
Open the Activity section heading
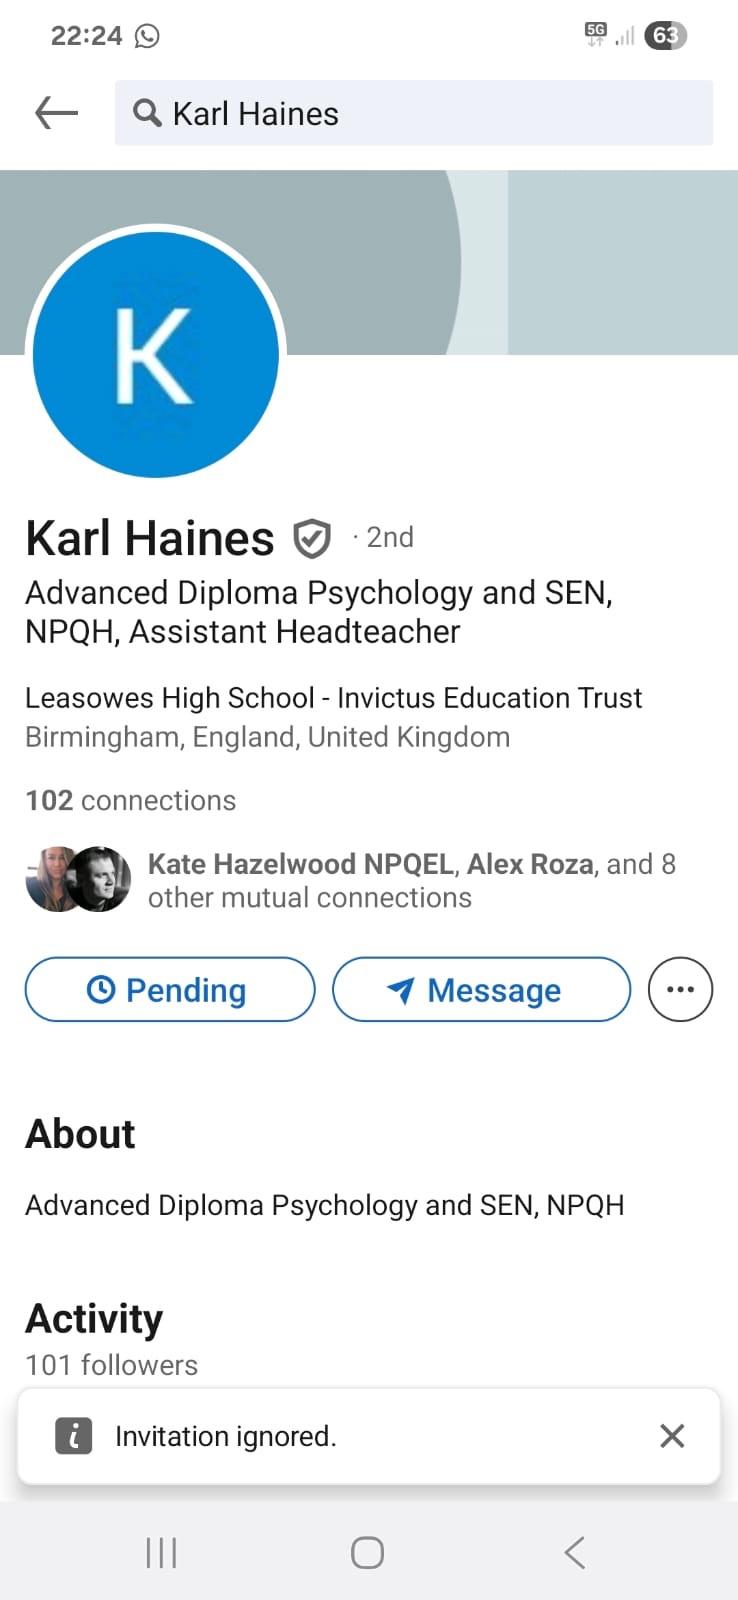point(94,1319)
